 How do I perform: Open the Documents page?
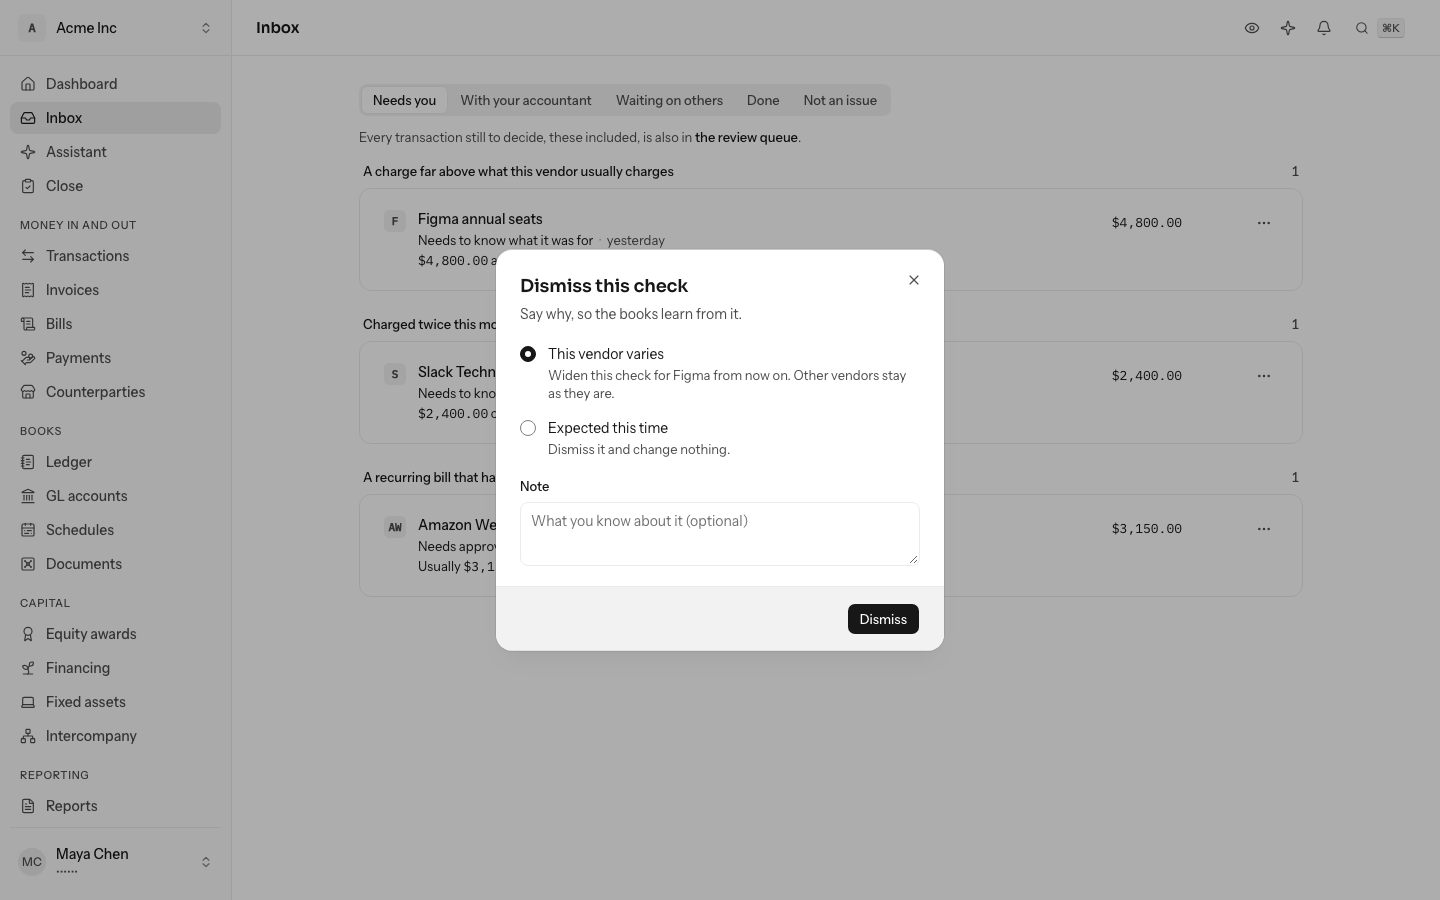(x=116, y=564)
